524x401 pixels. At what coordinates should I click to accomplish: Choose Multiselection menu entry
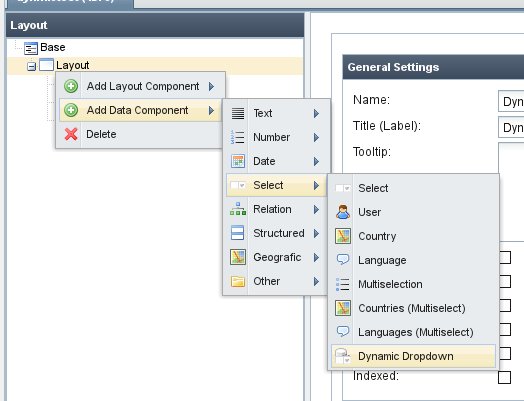[413, 284]
